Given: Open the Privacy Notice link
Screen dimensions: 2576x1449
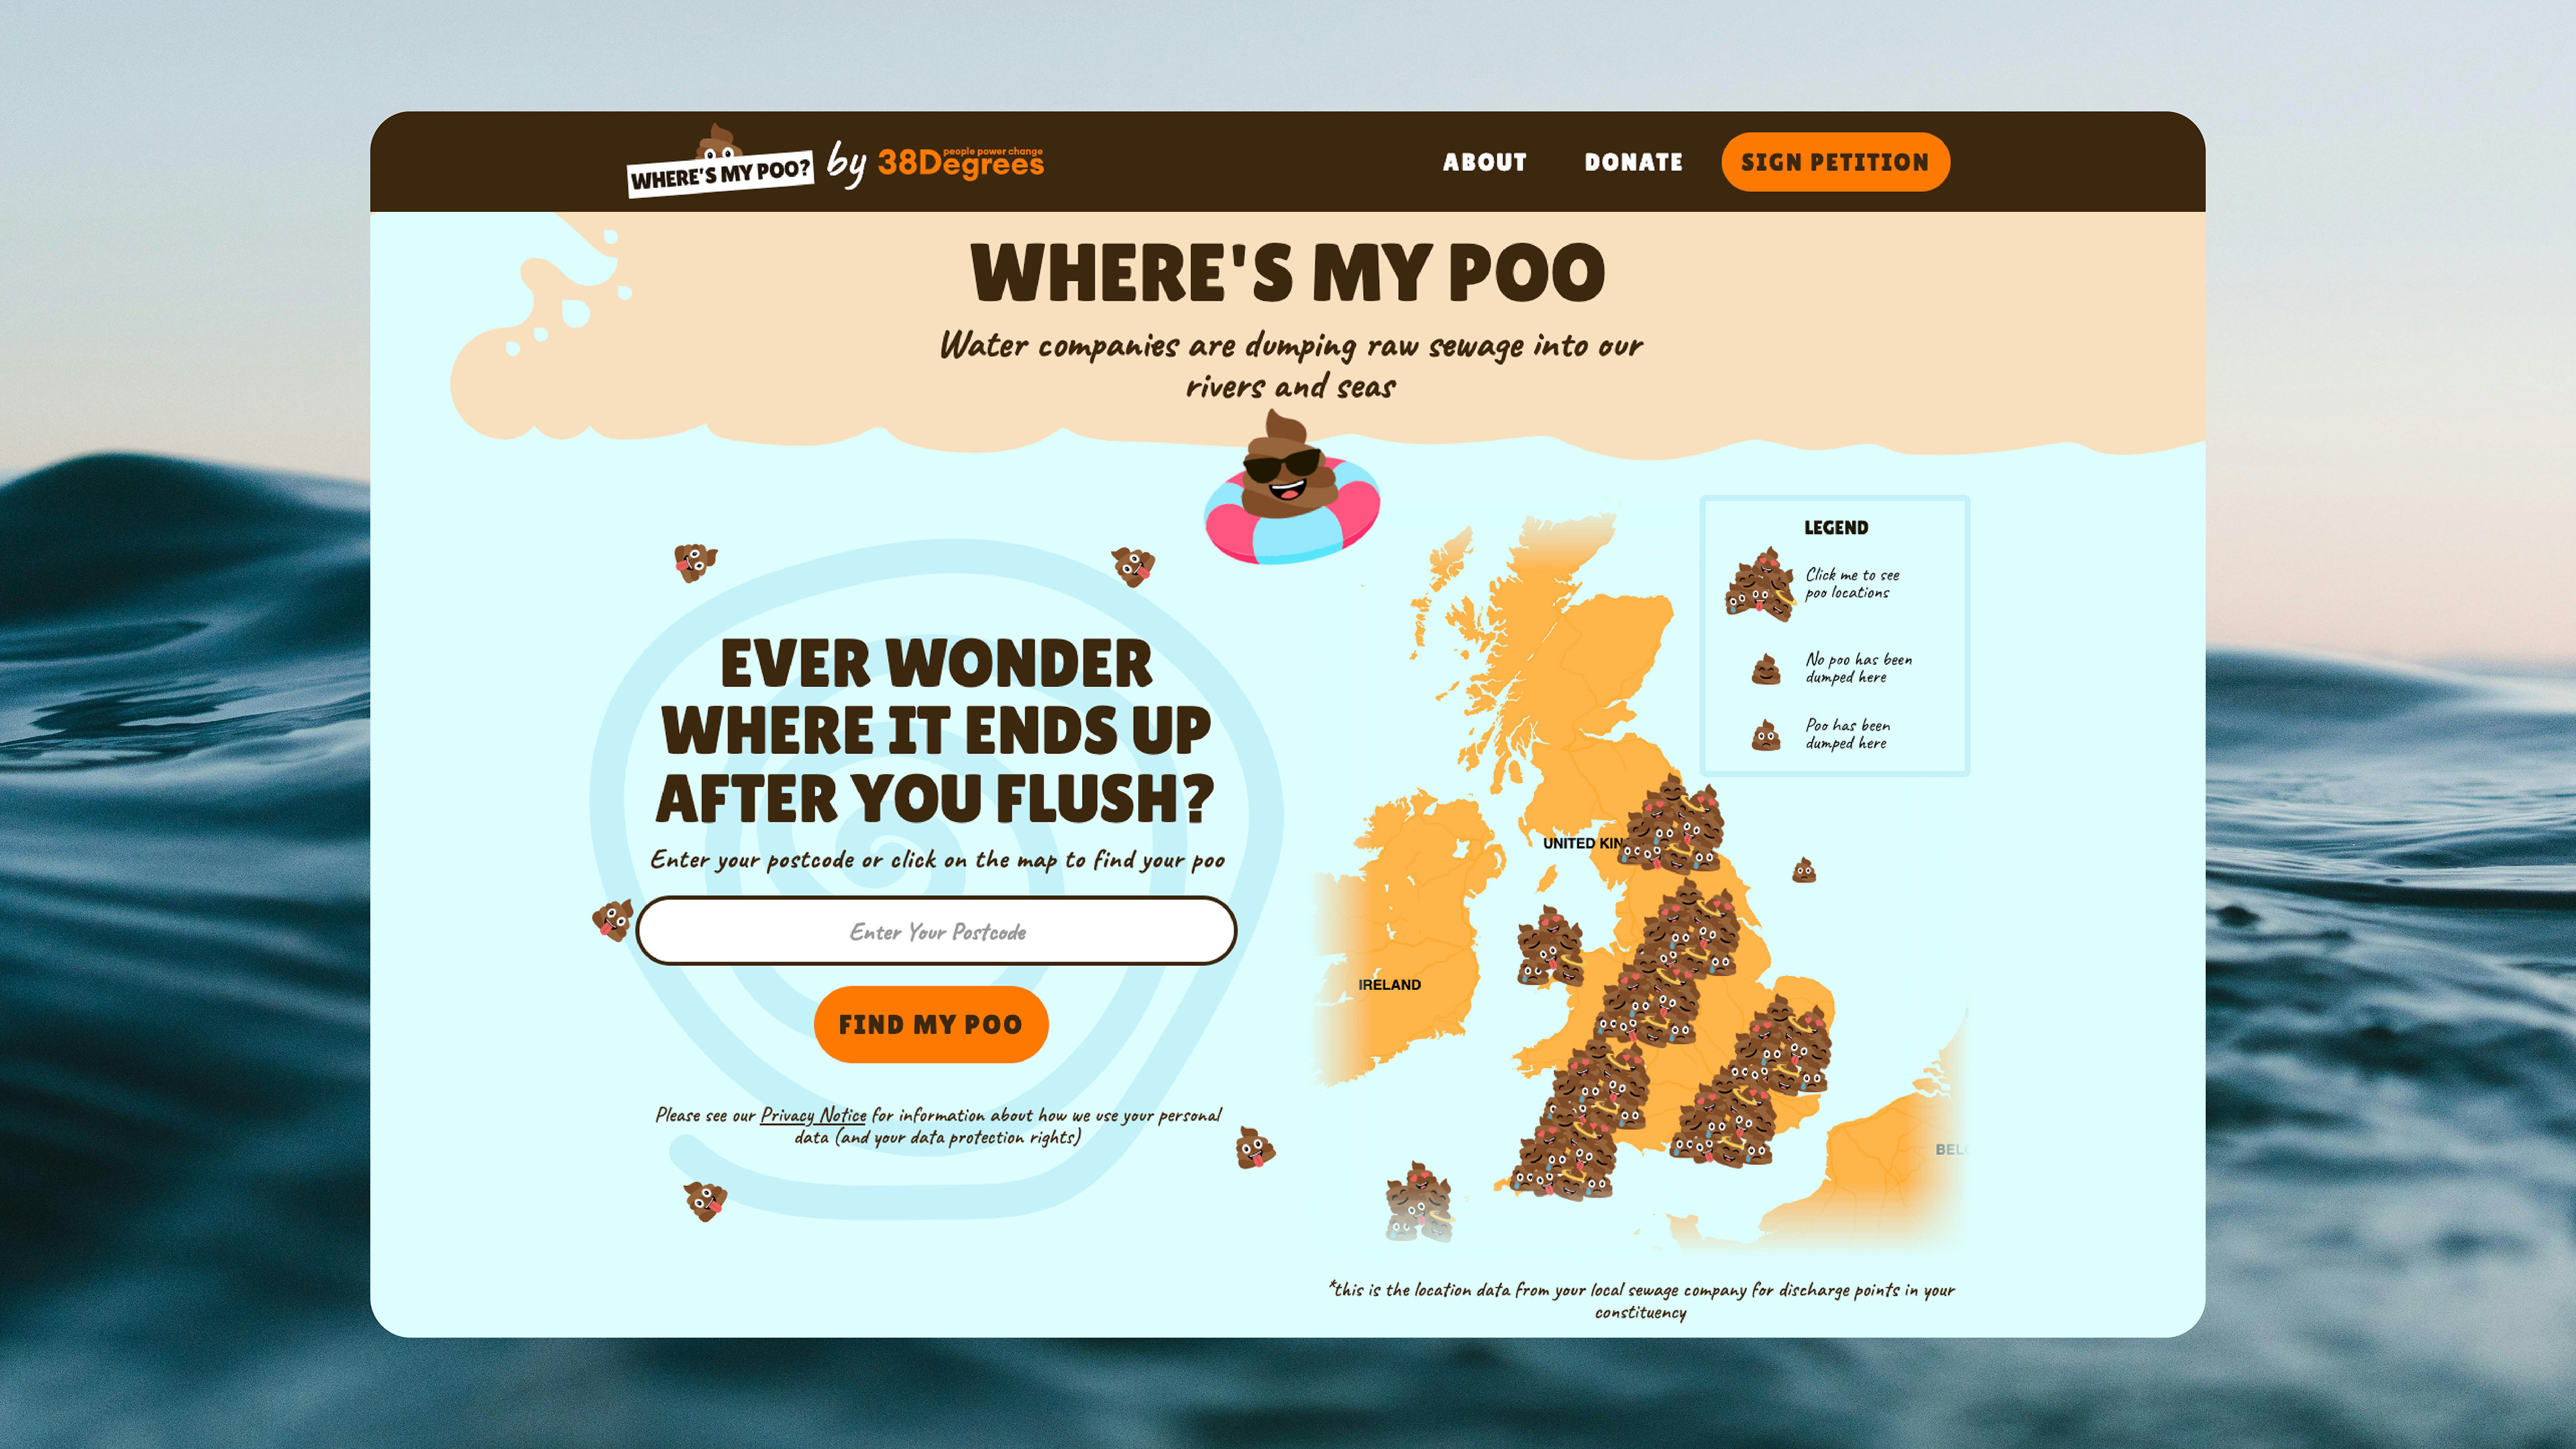Looking at the screenshot, I should [813, 1115].
